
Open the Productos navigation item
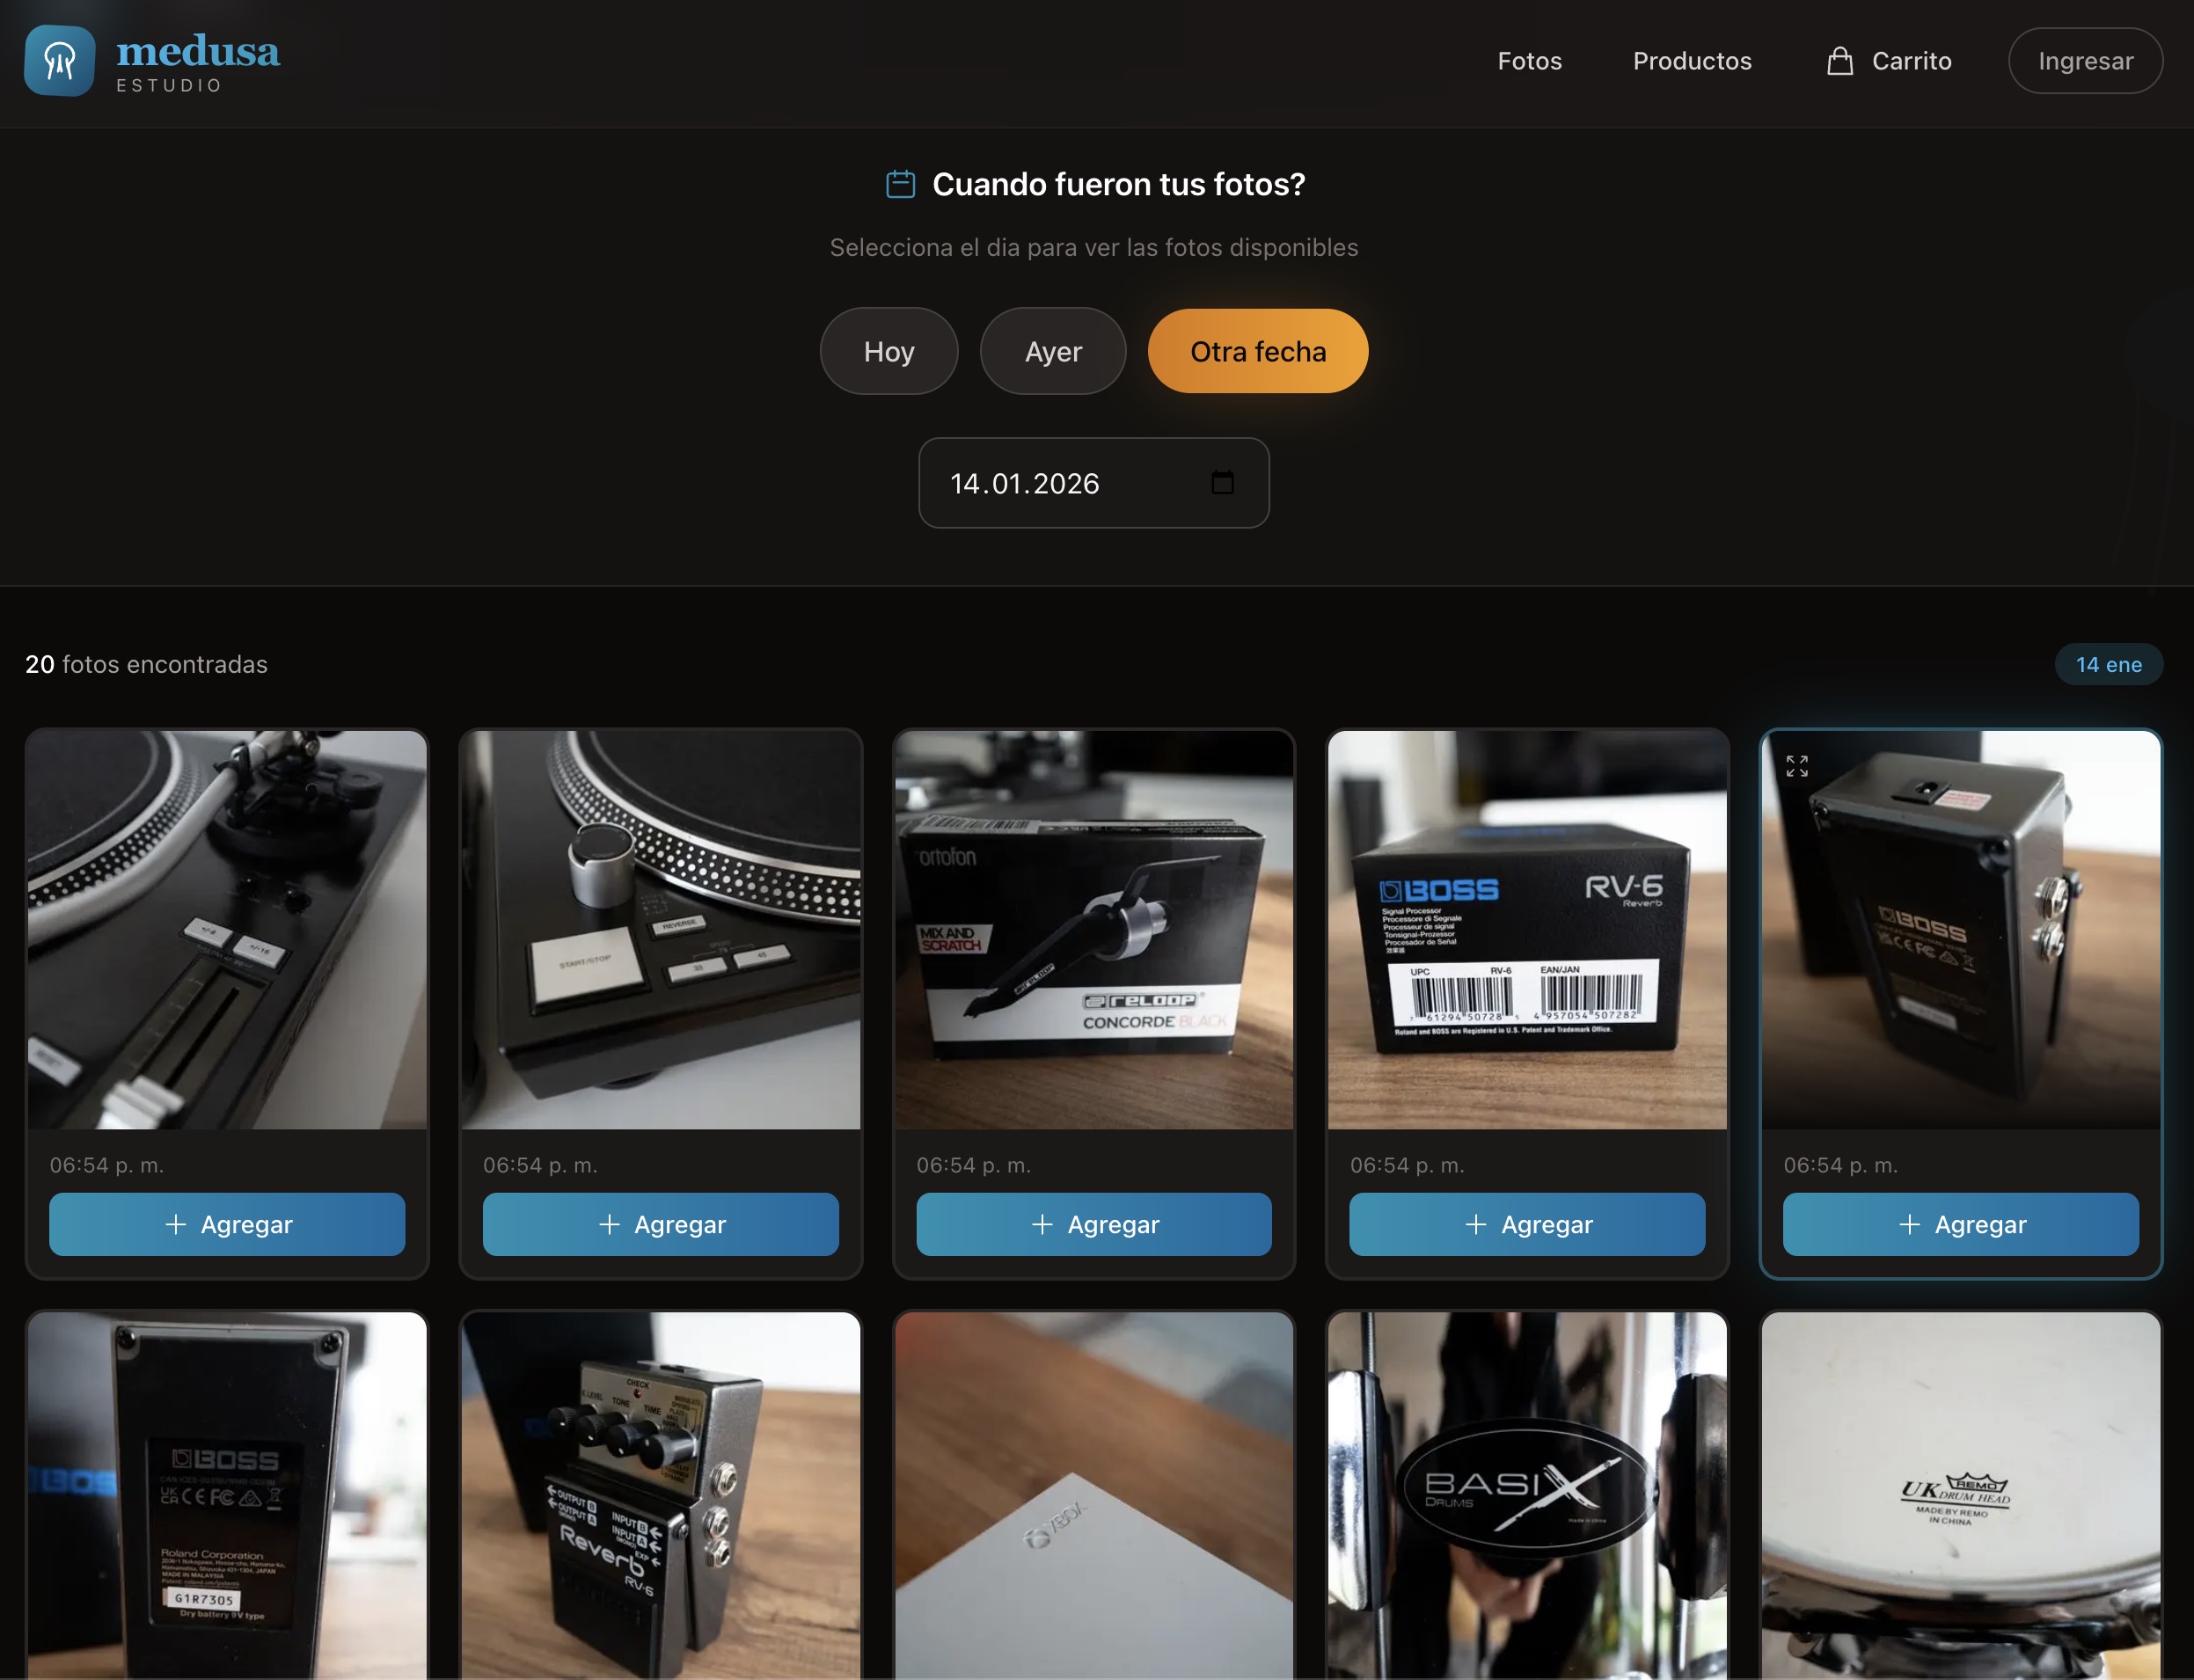1692,60
